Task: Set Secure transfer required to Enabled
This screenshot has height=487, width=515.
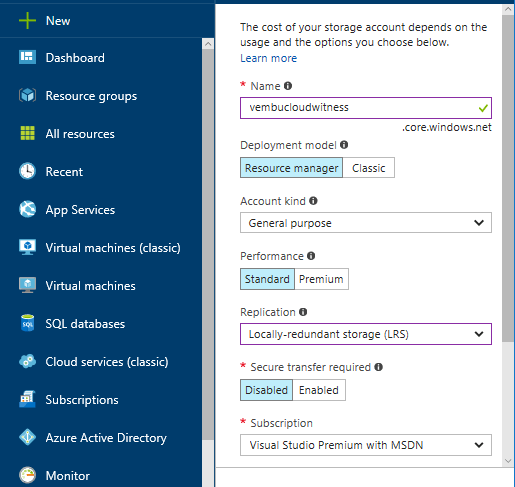Action: [319, 390]
